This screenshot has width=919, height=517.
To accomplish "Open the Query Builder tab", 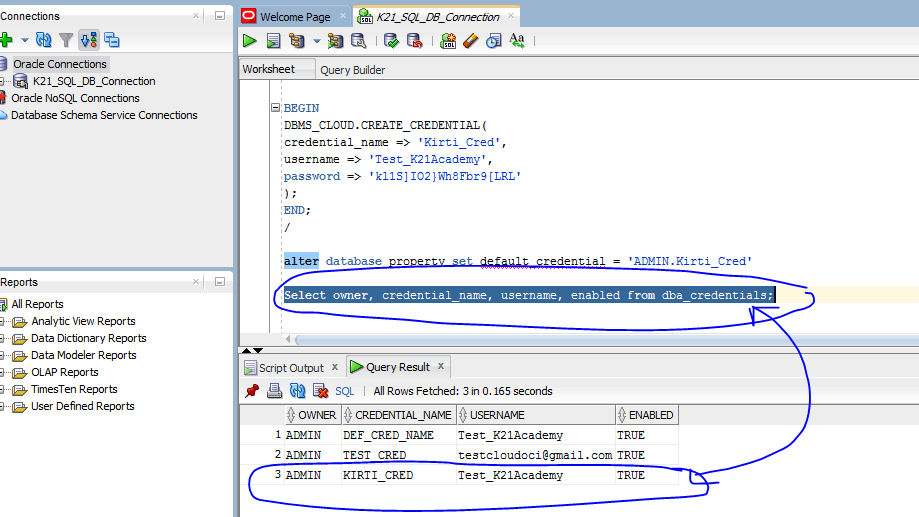I will point(352,70).
